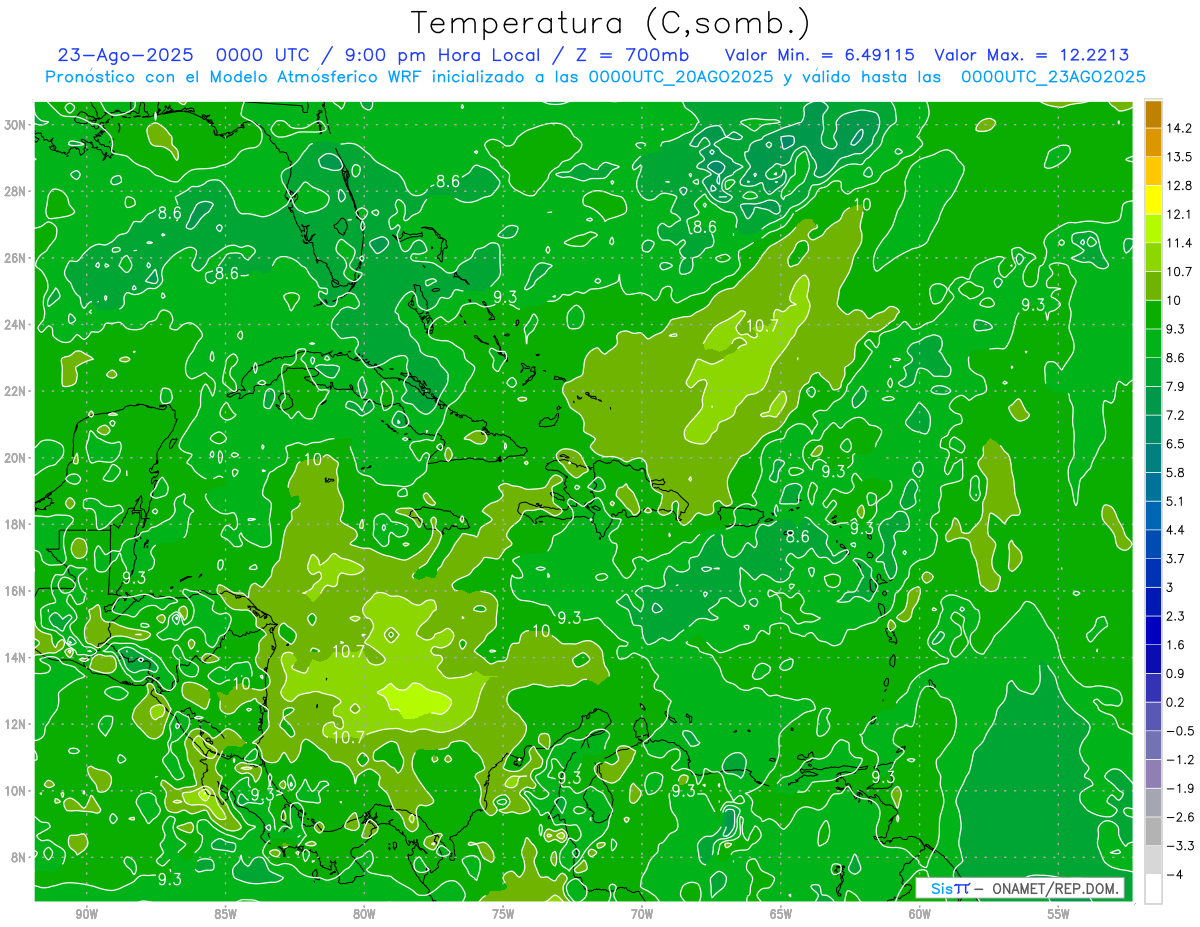Click the "SisTT – ONAMET/REP.DOM." credit box
The height and width of the screenshot is (927, 1200).
1019,888
